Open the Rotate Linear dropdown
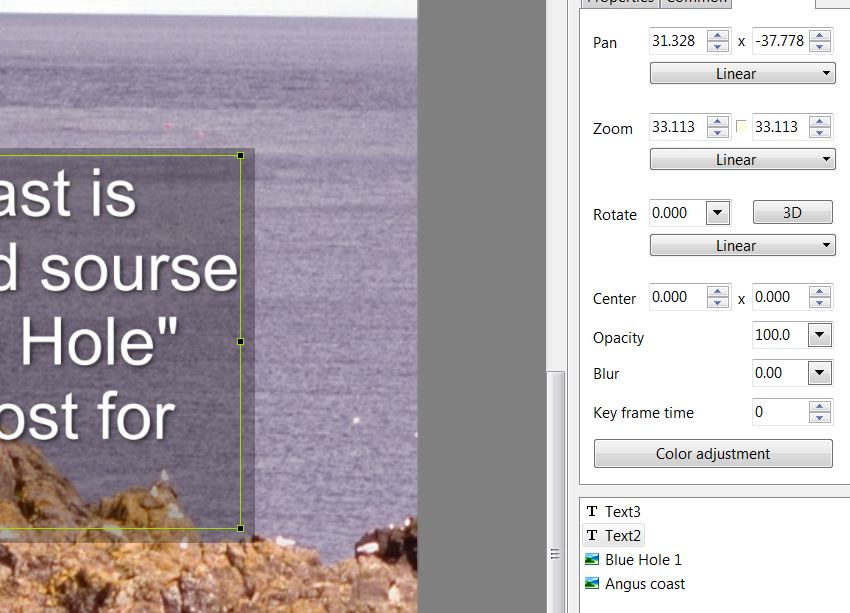 (743, 245)
